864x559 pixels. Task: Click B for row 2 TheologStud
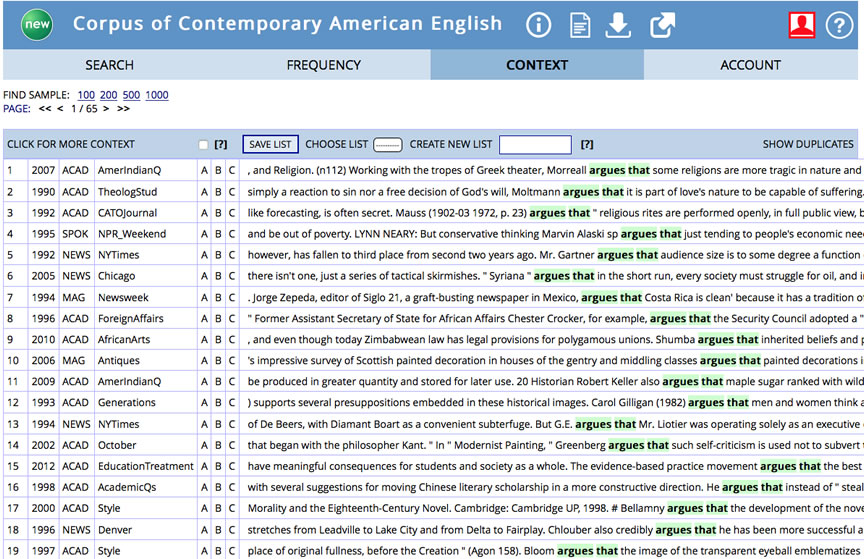(x=218, y=192)
